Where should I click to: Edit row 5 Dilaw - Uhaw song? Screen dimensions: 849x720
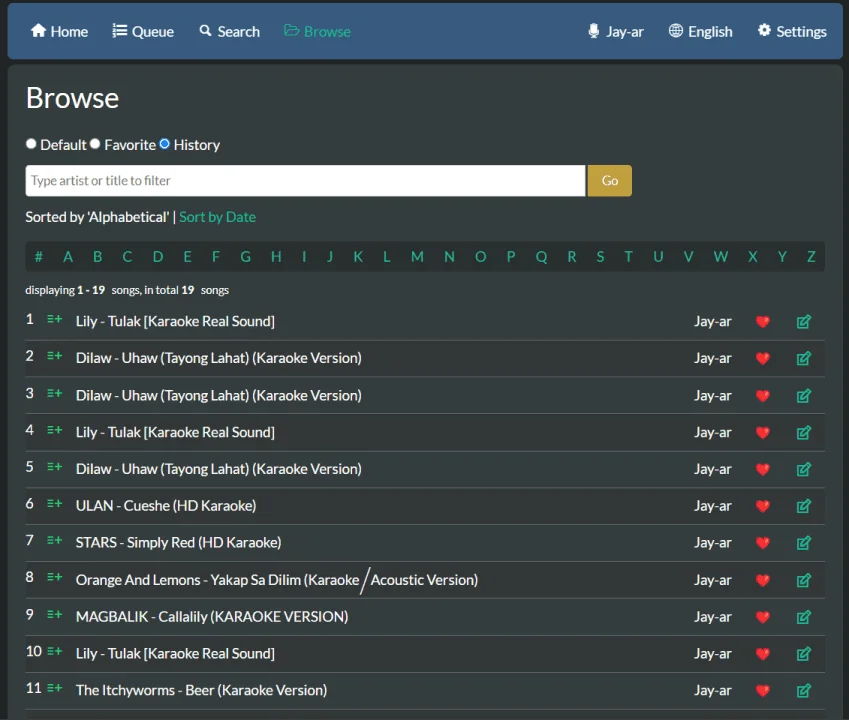point(804,469)
